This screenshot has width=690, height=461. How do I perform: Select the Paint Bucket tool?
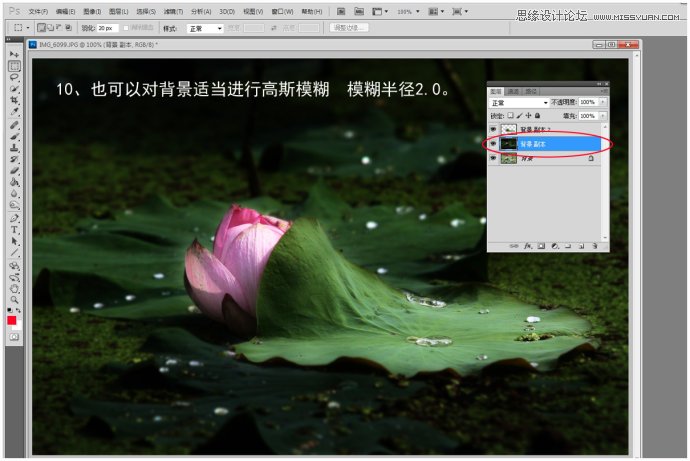coord(14,182)
